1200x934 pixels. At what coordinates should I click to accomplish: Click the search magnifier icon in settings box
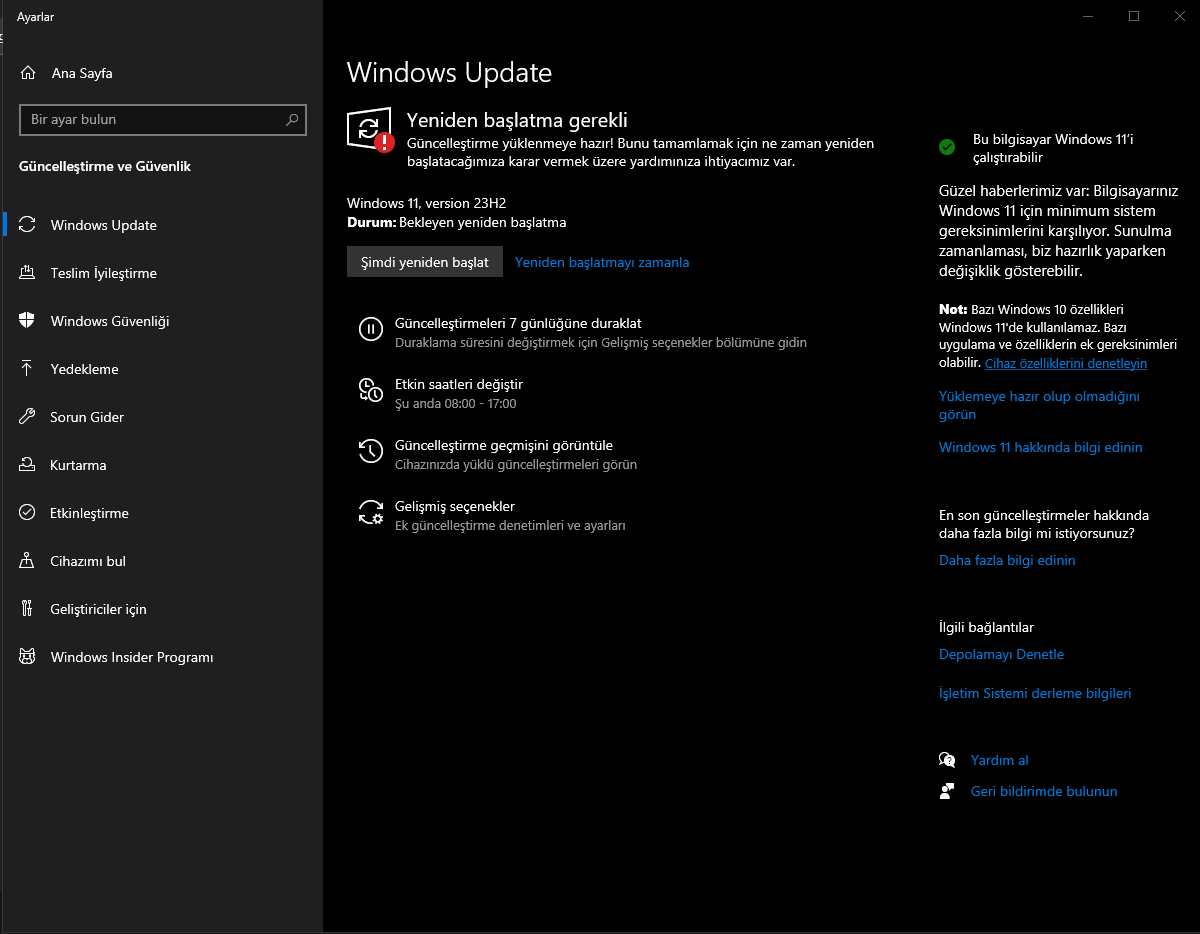pyautogui.click(x=292, y=119)
